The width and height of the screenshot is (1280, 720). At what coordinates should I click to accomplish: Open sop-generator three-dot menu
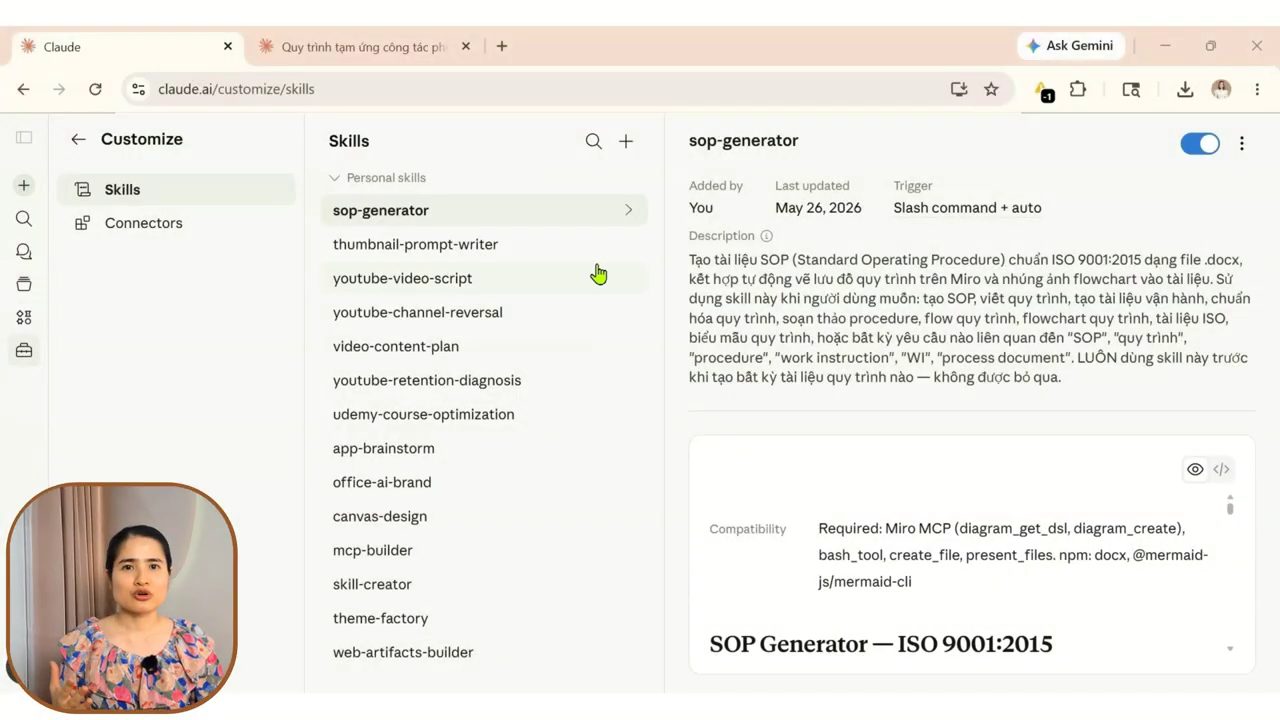[1242, 143]
